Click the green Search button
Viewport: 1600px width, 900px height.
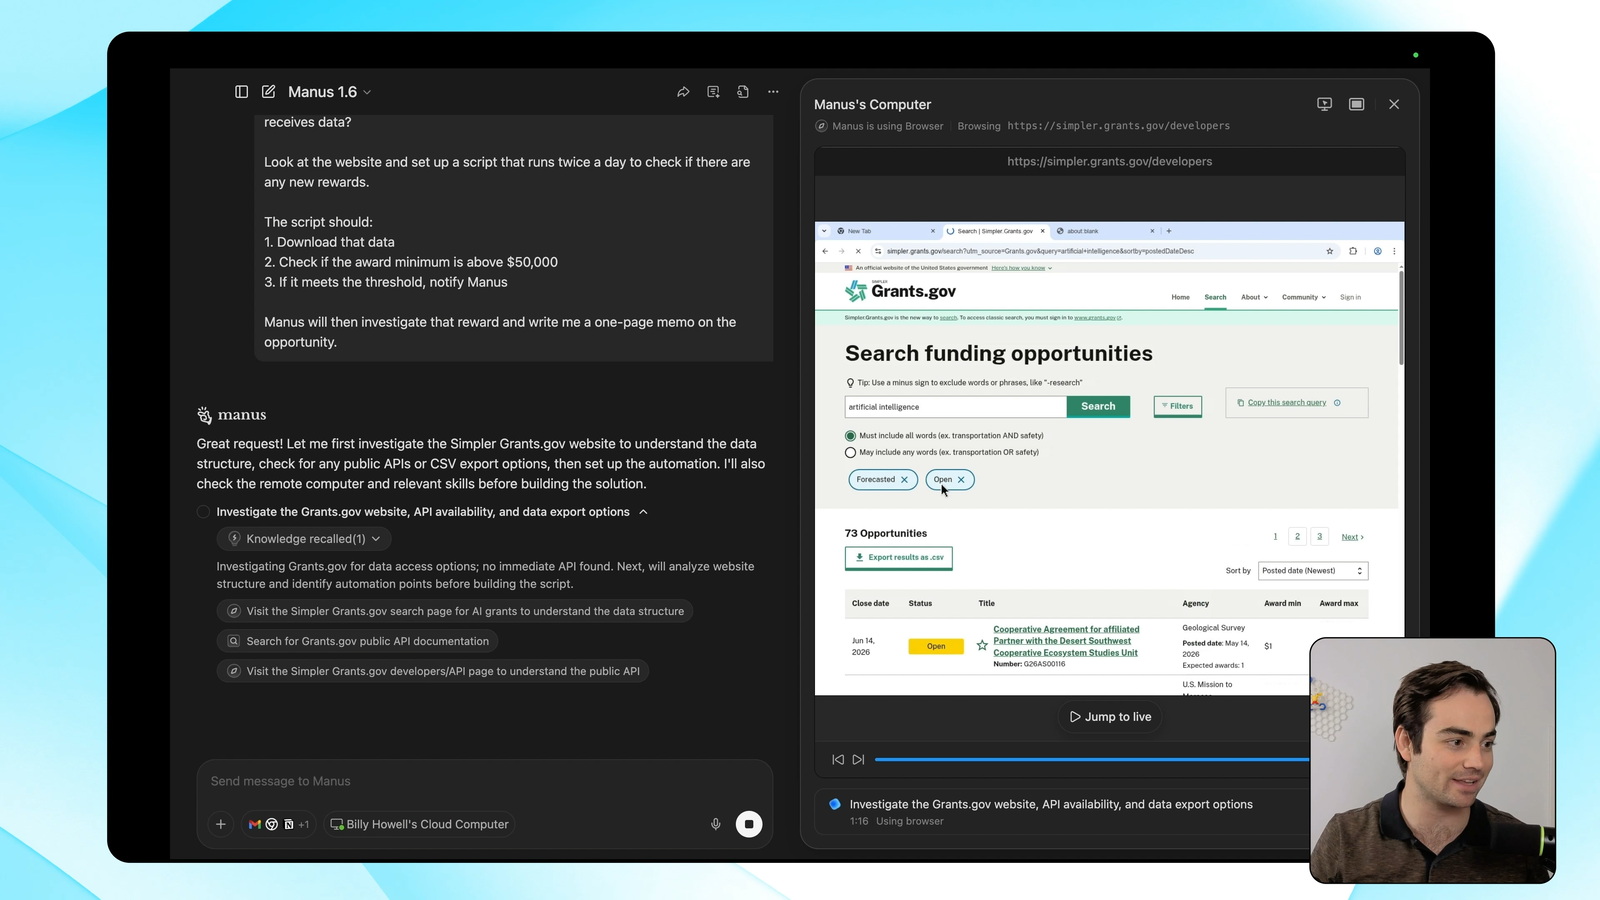[1098, 407]
